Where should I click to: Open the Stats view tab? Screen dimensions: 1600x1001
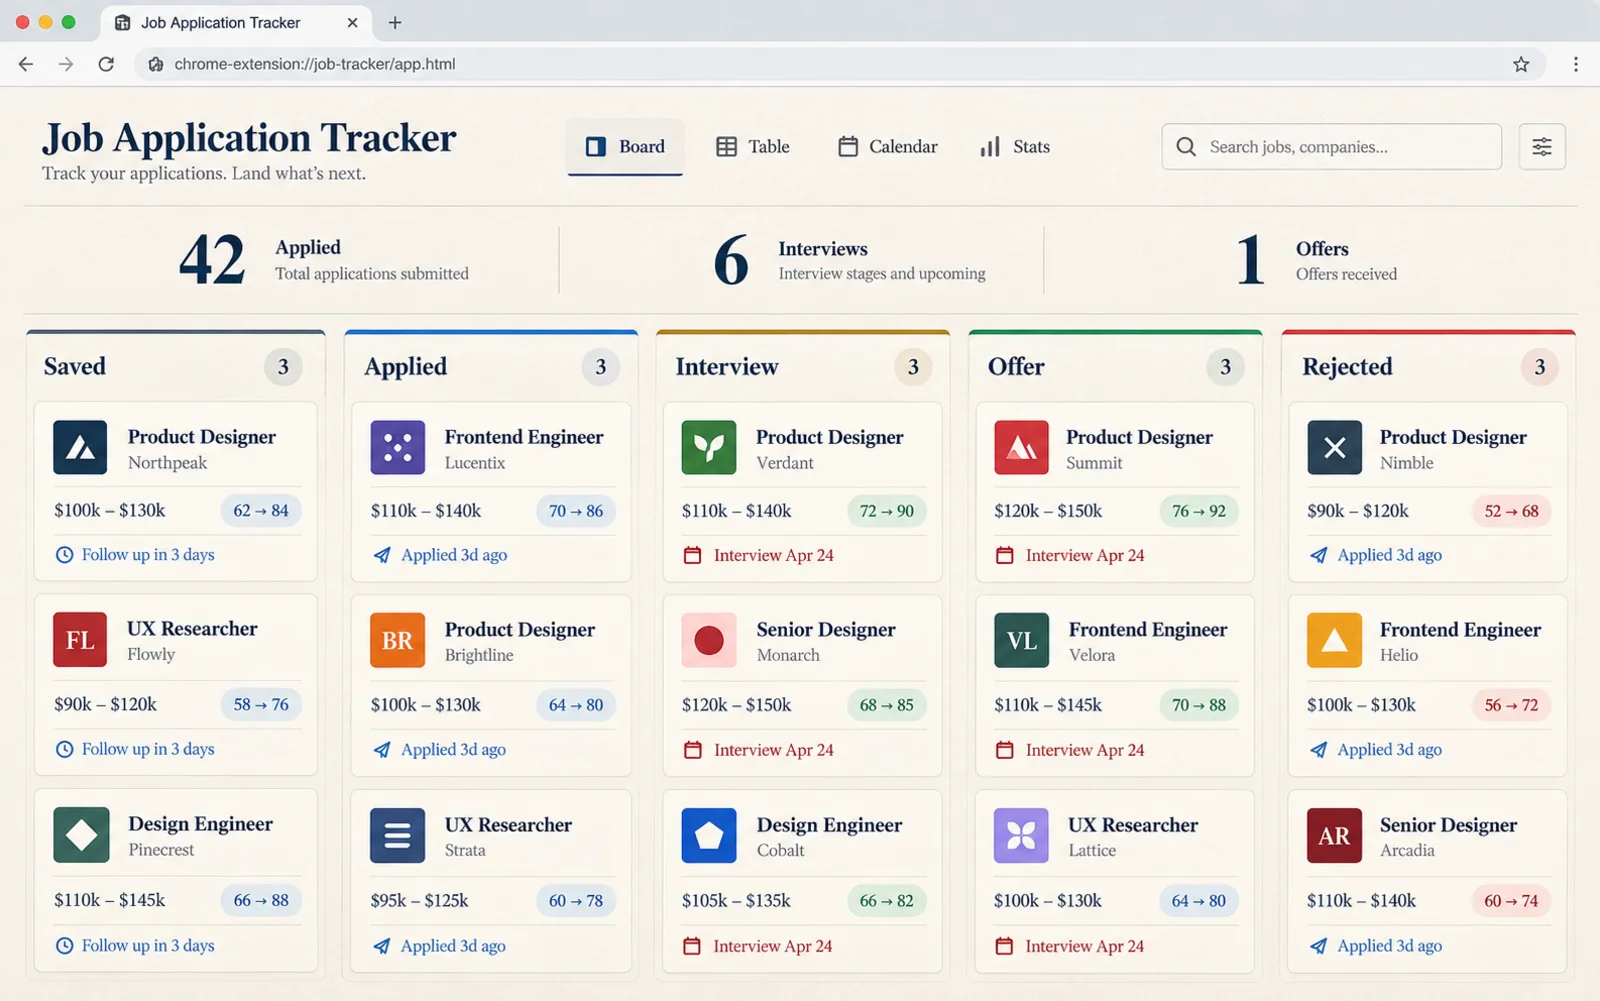pyautogui.click(x=1015, y=147)
